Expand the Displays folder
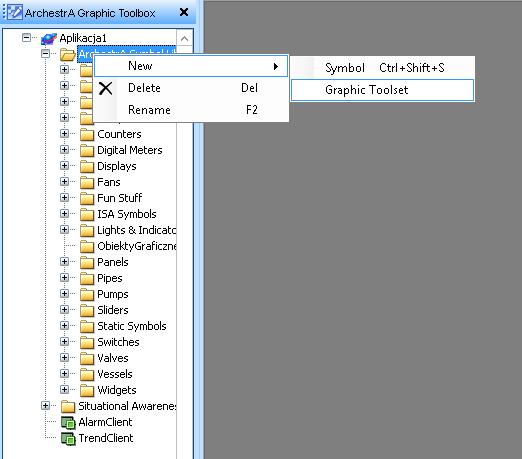The height and width of the screenshot is (459, 522). coord(64,166)
